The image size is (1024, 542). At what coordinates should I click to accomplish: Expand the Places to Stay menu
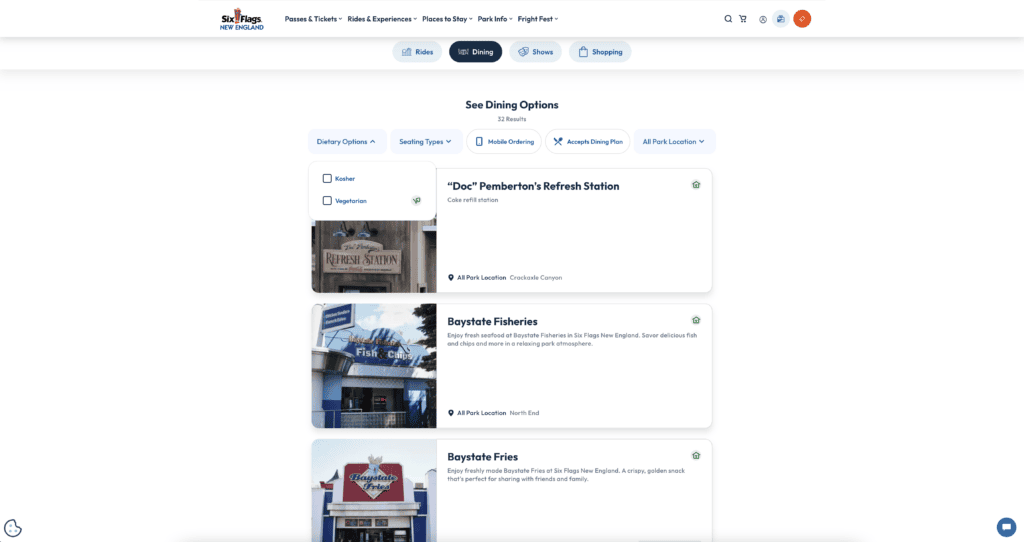point(447,19)
